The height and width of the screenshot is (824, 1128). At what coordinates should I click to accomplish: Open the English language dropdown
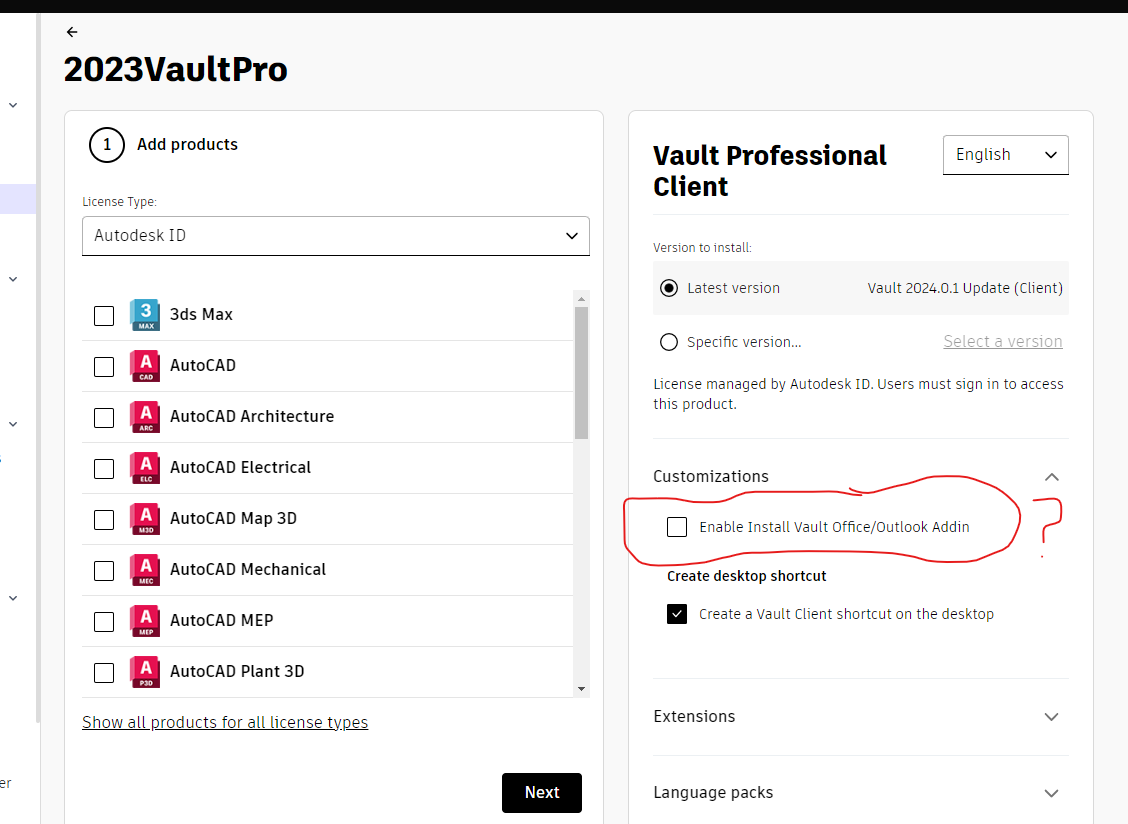pyautogui.click(x=1005, y=154)
